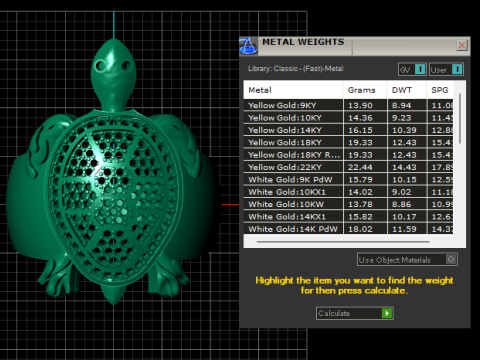This screenshot has width=480, height=360.
Task: Toggle the GV library switch
Action: (412, 69)
